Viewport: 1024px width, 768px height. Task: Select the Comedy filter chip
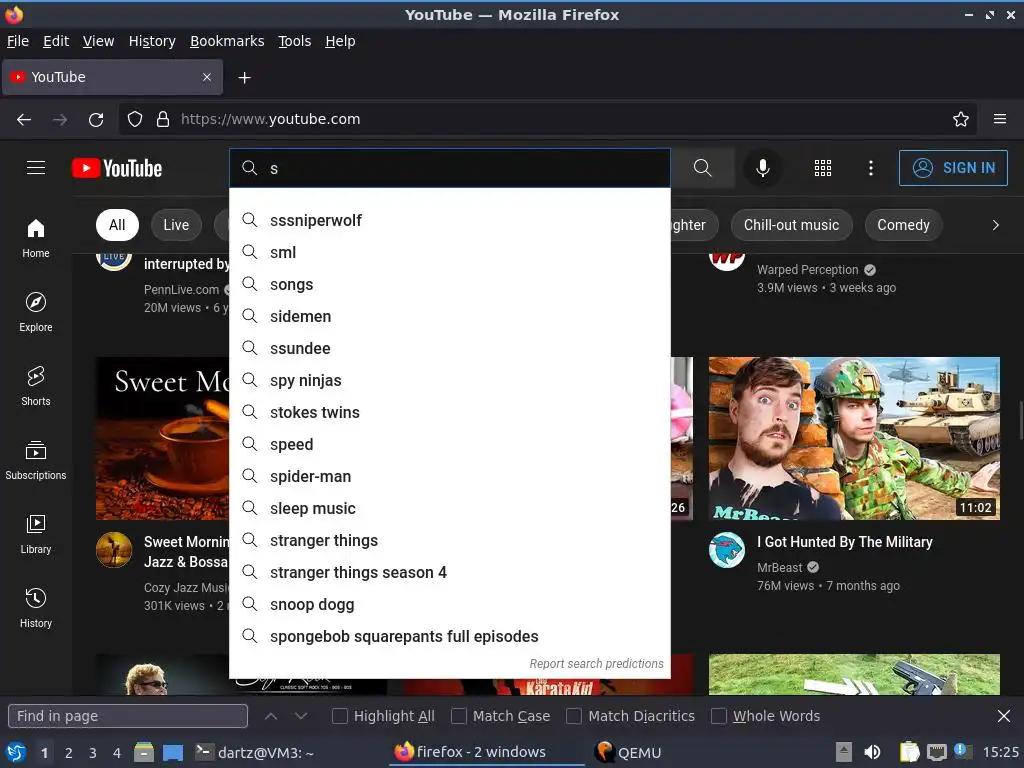click(x=903, y=225)
